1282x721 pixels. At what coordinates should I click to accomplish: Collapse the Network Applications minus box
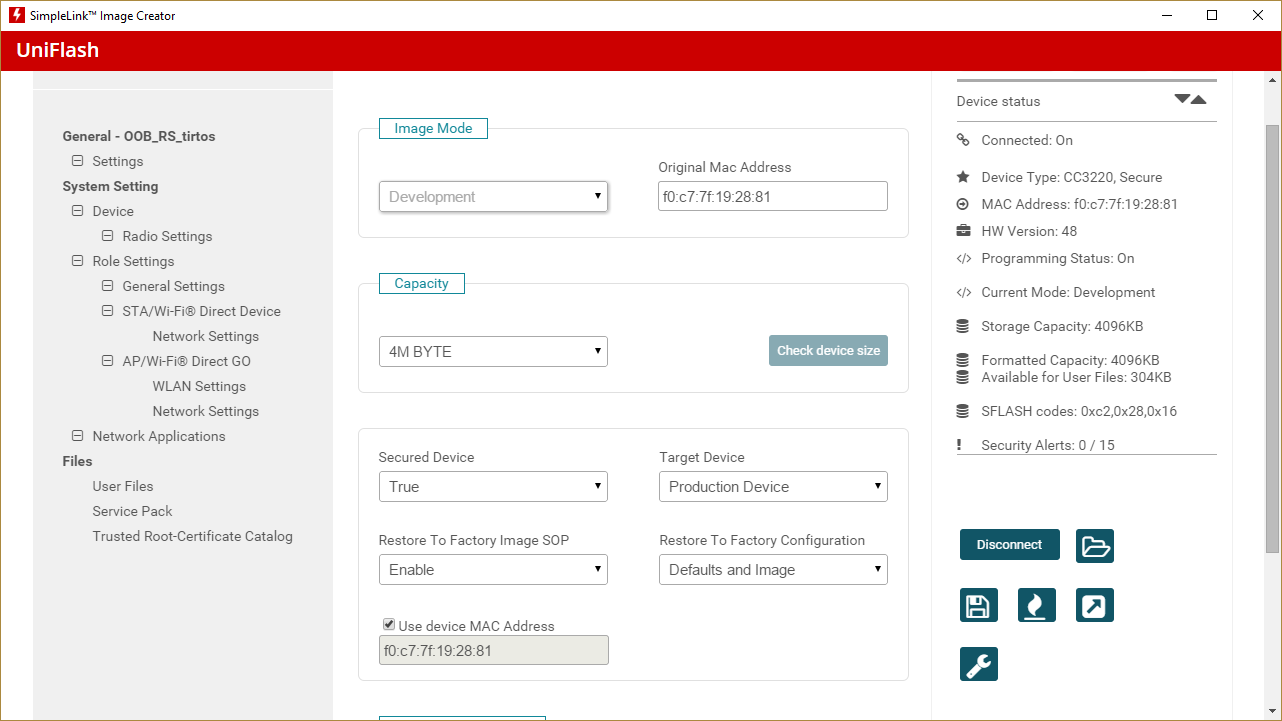77,436
